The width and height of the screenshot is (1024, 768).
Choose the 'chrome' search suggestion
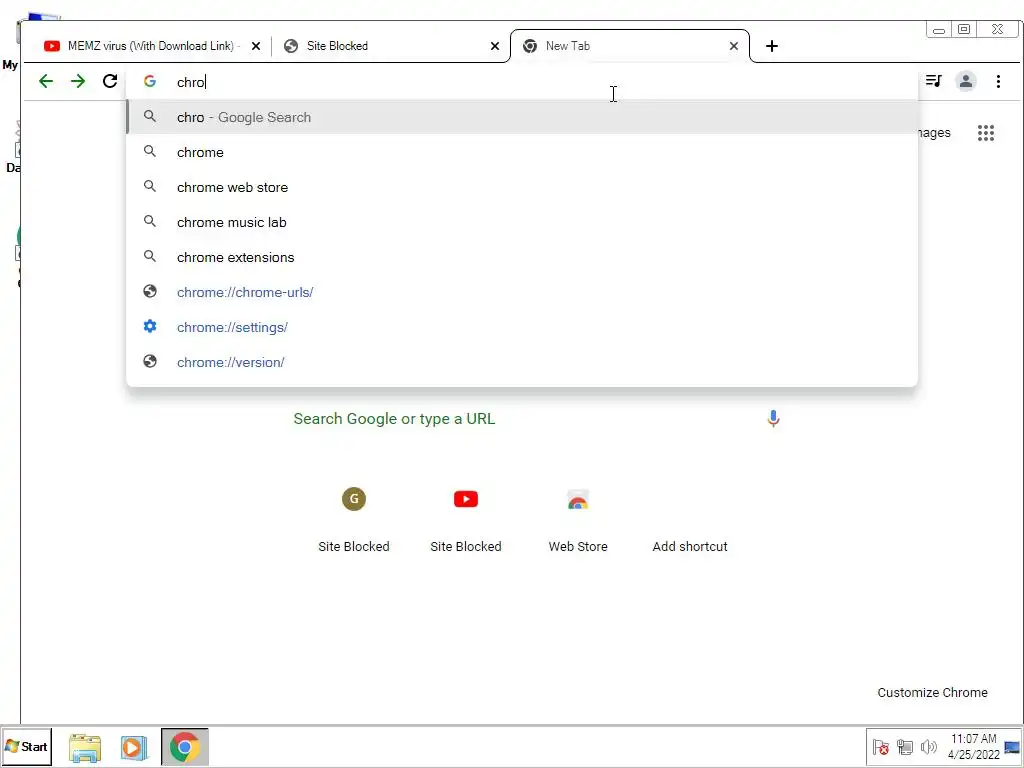click(522, 152)
